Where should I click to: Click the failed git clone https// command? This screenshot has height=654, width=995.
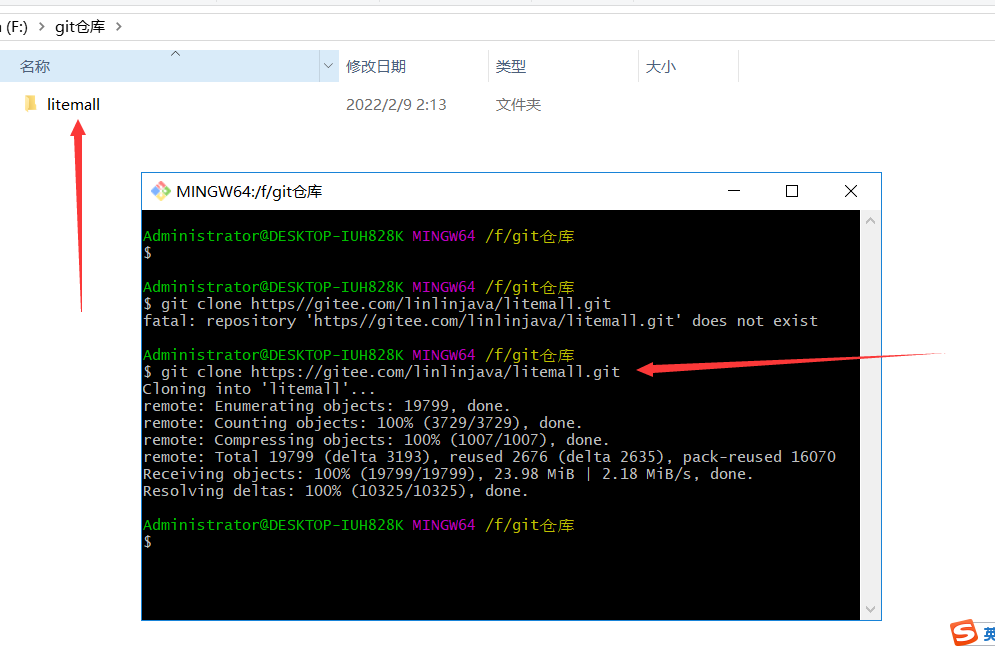377,304
